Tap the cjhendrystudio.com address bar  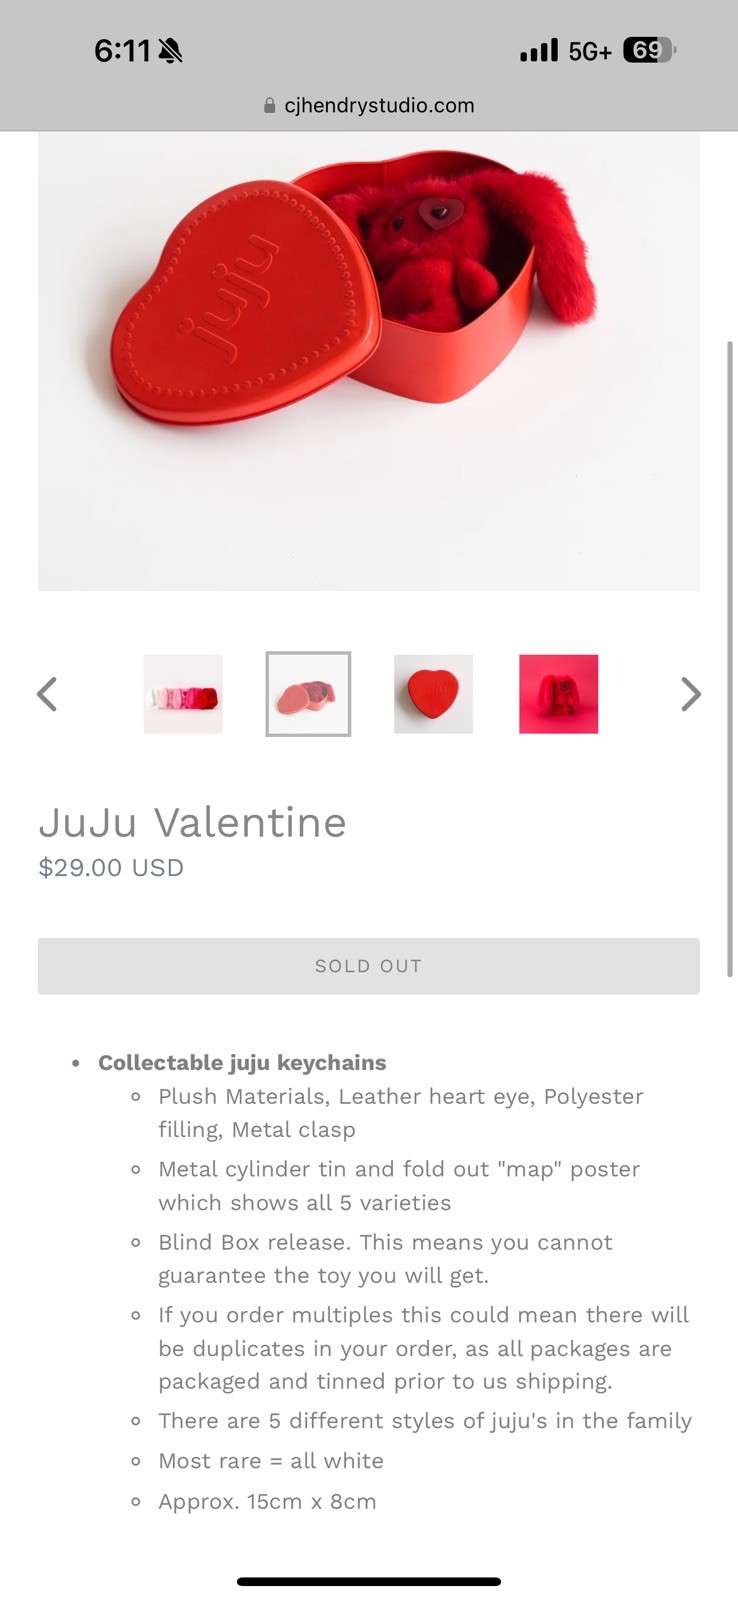click(x=378, y=106)
